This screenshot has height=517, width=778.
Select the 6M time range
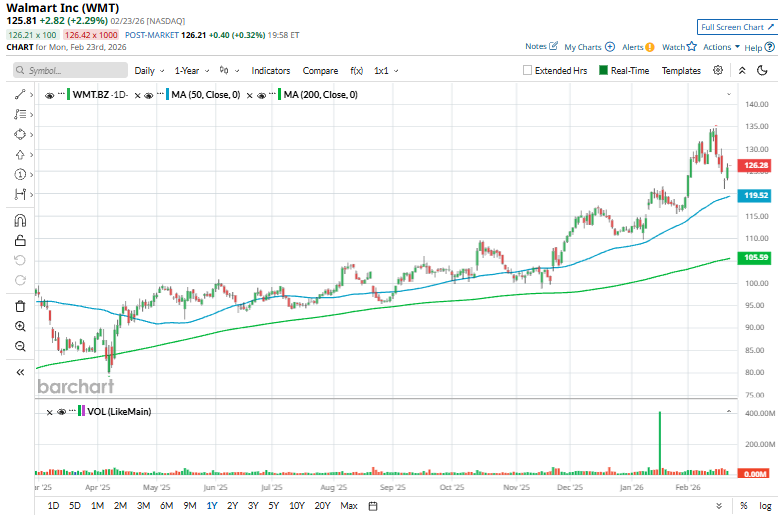click(166, 506)
